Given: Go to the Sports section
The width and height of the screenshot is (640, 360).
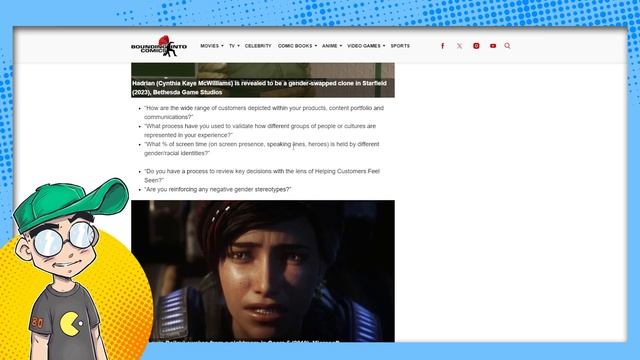Looking at the screenshot, I should (400, 46).
